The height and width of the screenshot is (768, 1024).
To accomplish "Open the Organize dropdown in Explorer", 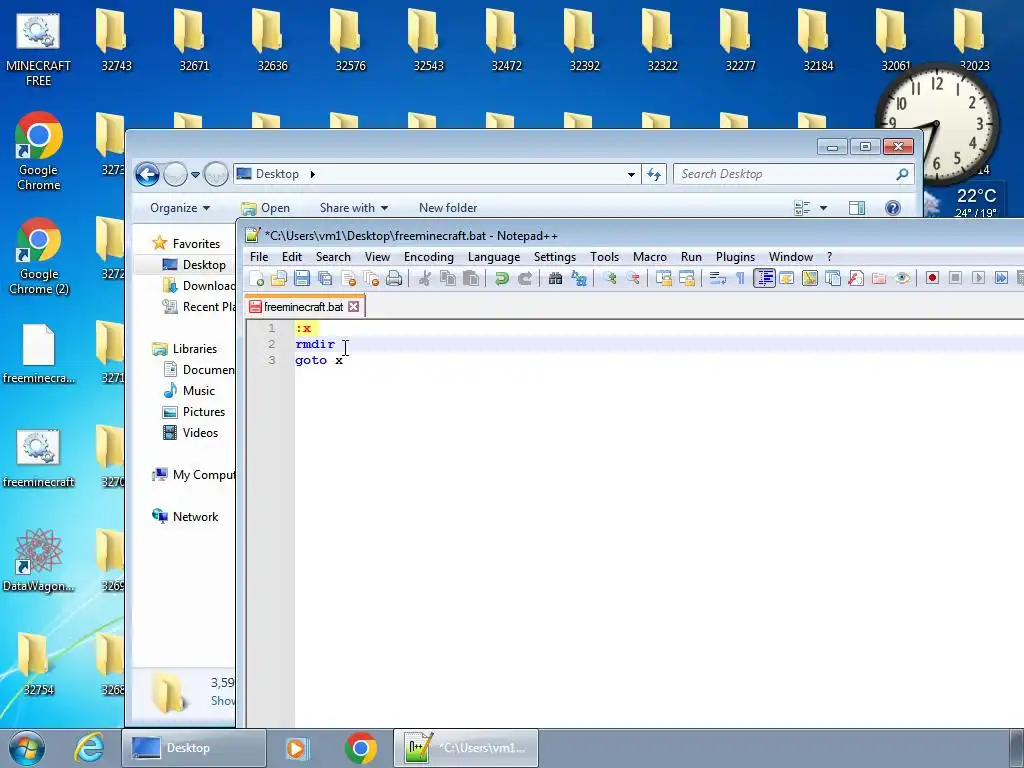I will 180,208.
